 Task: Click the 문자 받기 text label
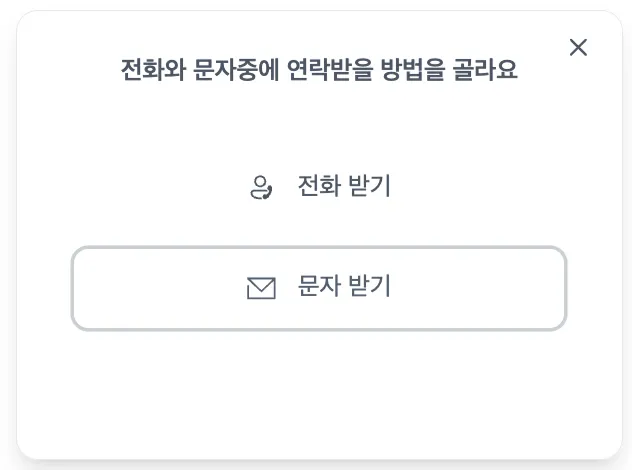[x=343, y=287]
